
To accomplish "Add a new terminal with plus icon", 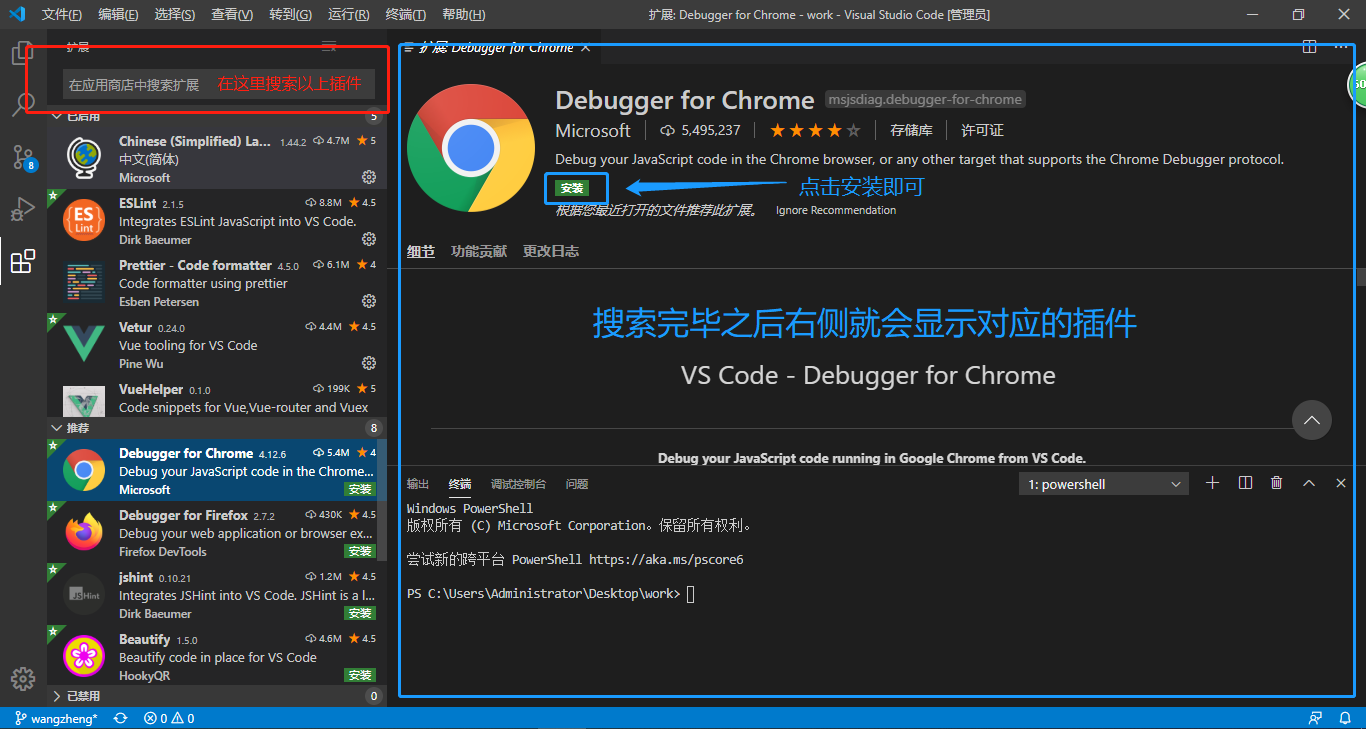I will point(1212,483).
